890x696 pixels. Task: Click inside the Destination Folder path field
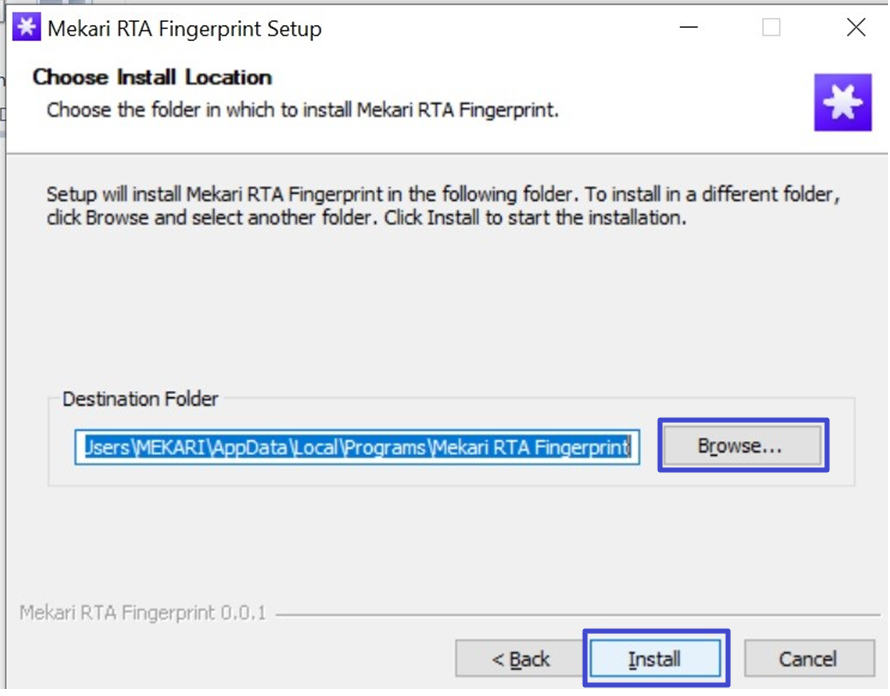point(357,447)
